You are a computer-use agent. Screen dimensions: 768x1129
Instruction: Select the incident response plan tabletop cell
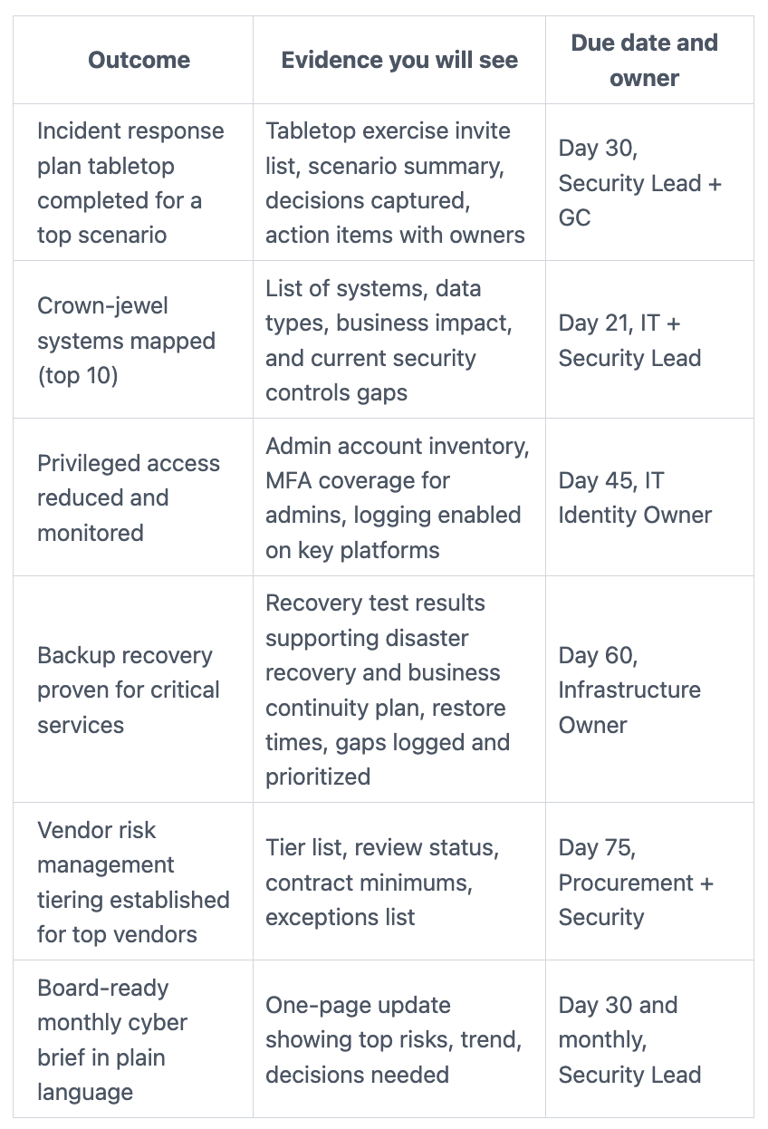(x=130, y=183)
